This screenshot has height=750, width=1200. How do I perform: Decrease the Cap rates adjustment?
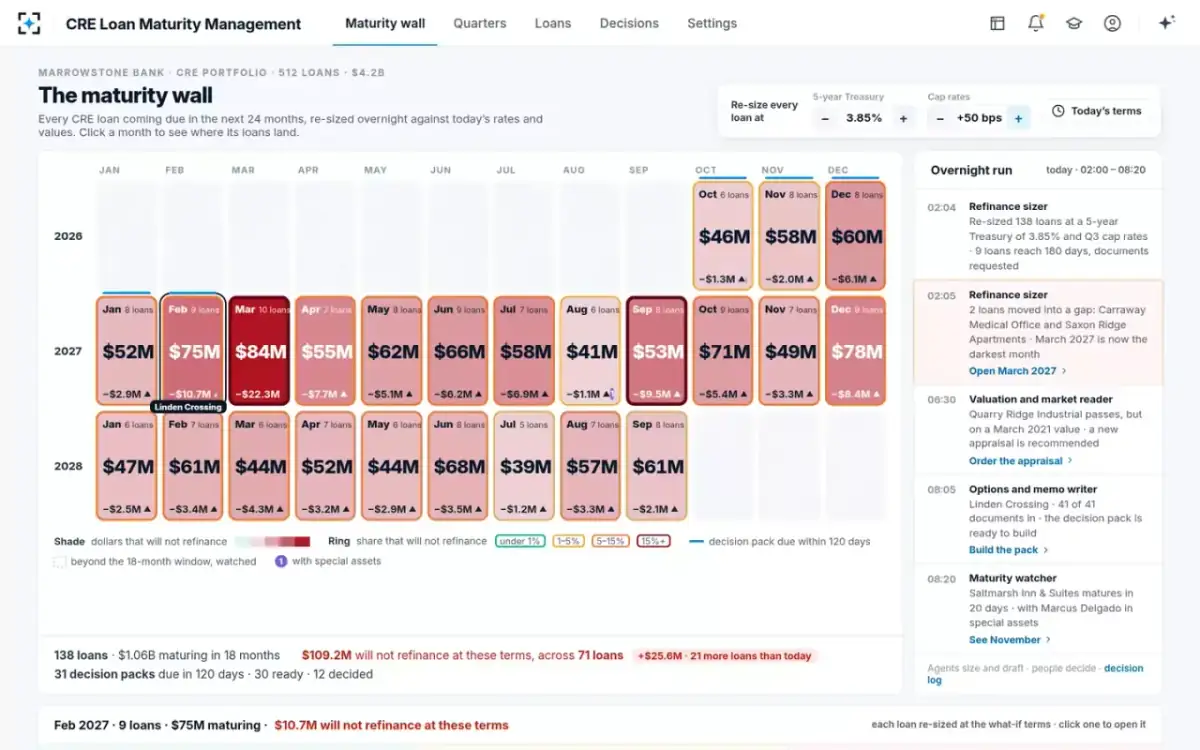click(940, 118)
